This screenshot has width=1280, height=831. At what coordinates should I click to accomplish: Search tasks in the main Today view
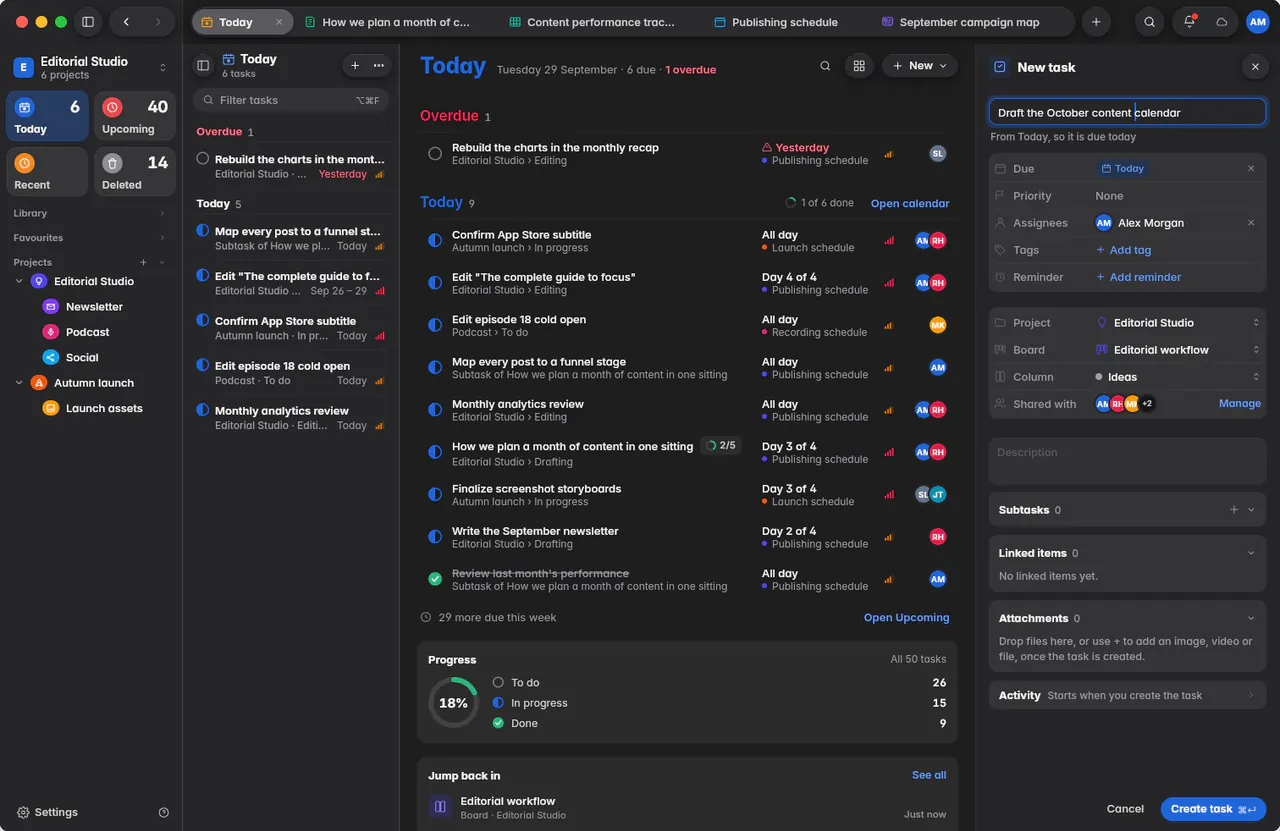tap(825, 66)
